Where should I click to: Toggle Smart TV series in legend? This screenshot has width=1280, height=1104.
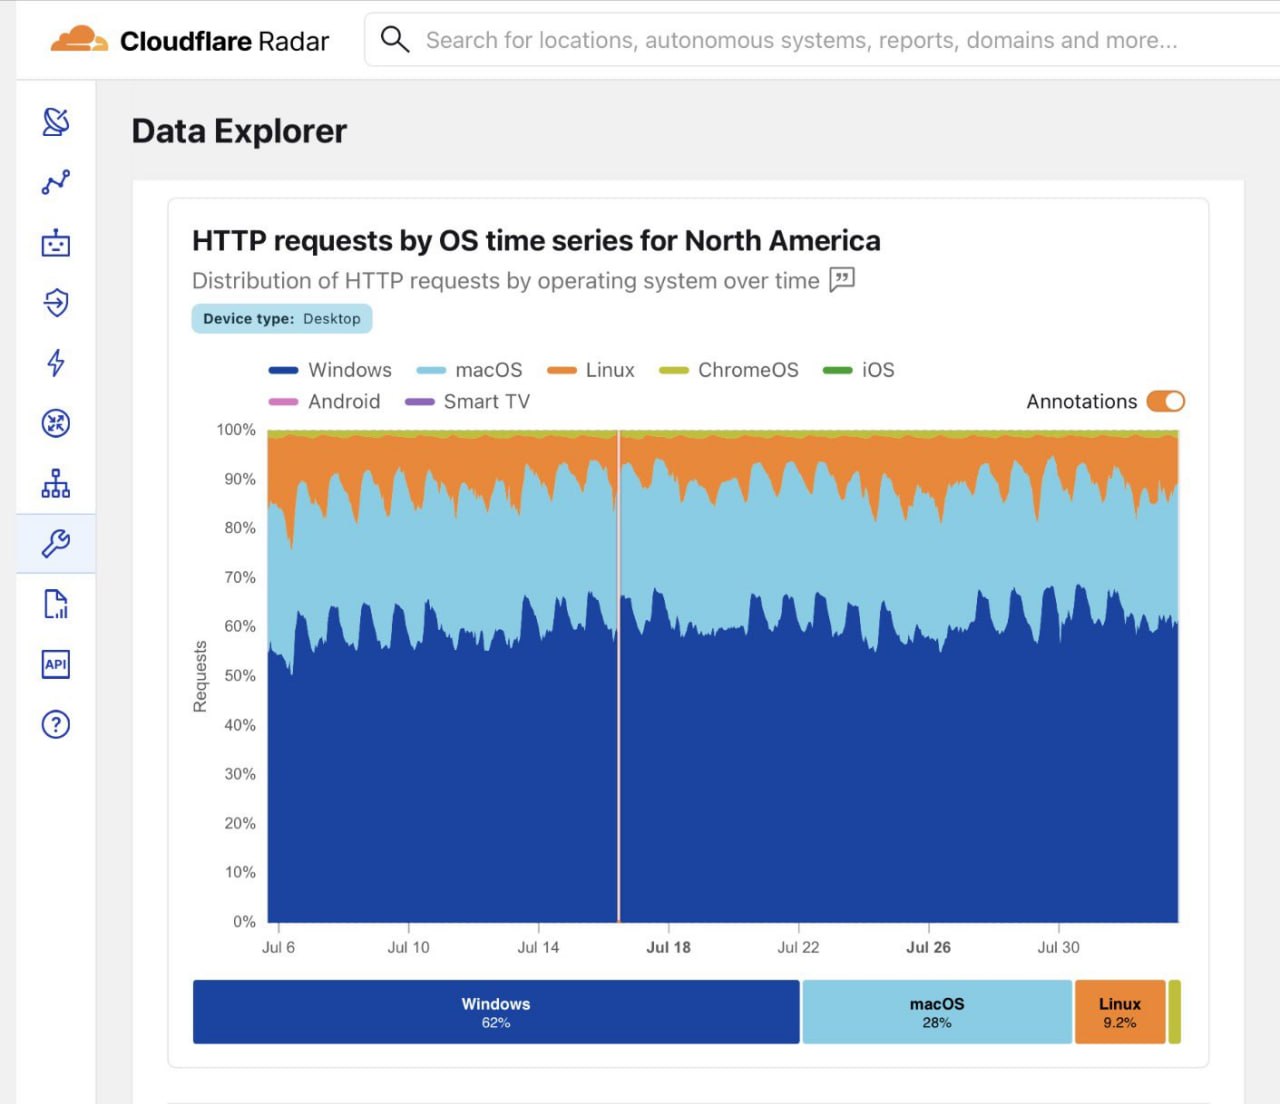coord(467,401)
